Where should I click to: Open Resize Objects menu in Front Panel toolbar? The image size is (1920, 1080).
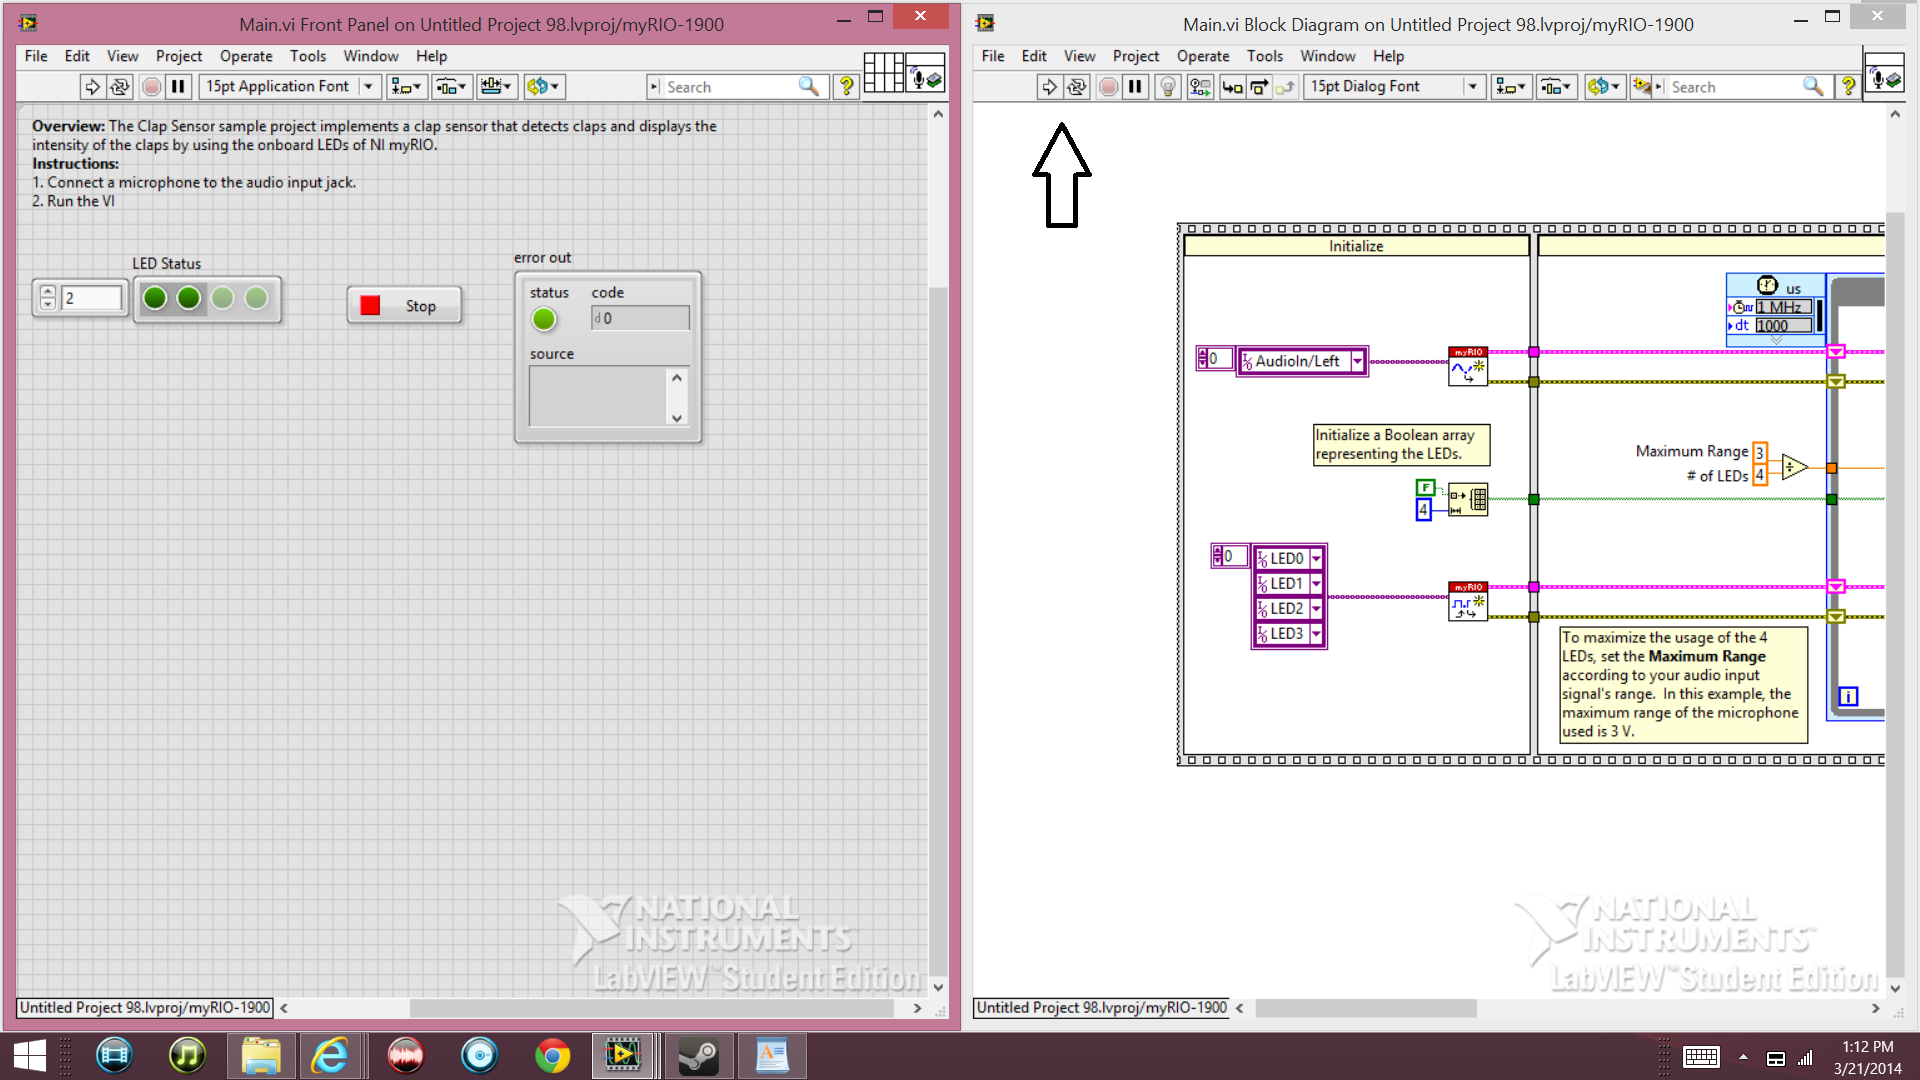[x=496, y=87]
